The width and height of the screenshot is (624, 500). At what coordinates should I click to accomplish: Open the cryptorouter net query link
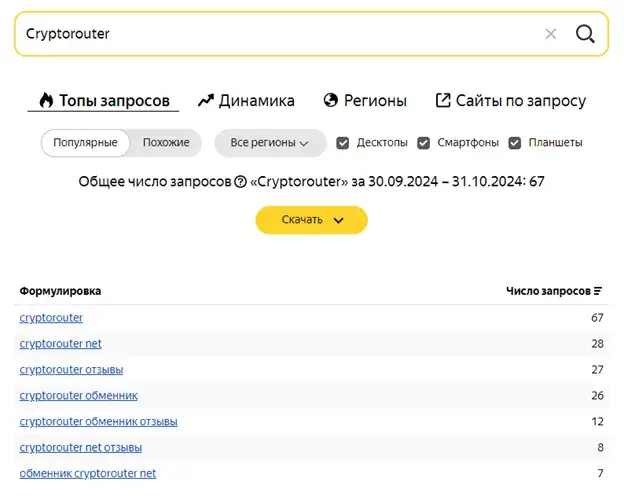coord(60,344)
